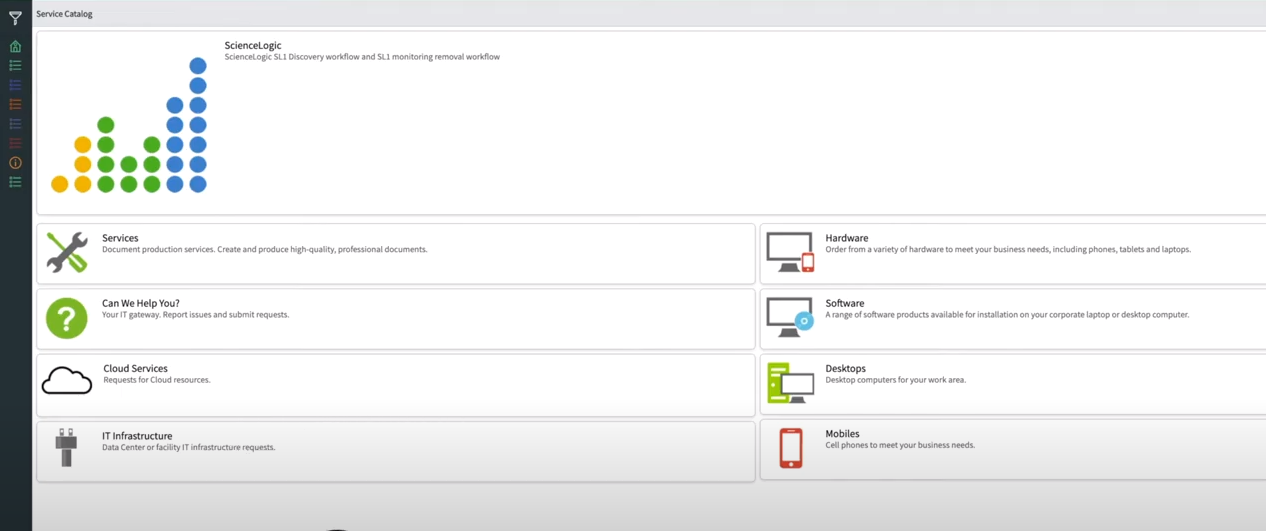Screen dimensions: 1266x531
Task: Open the Can We Help You? category
Action: tap(141, 303)
